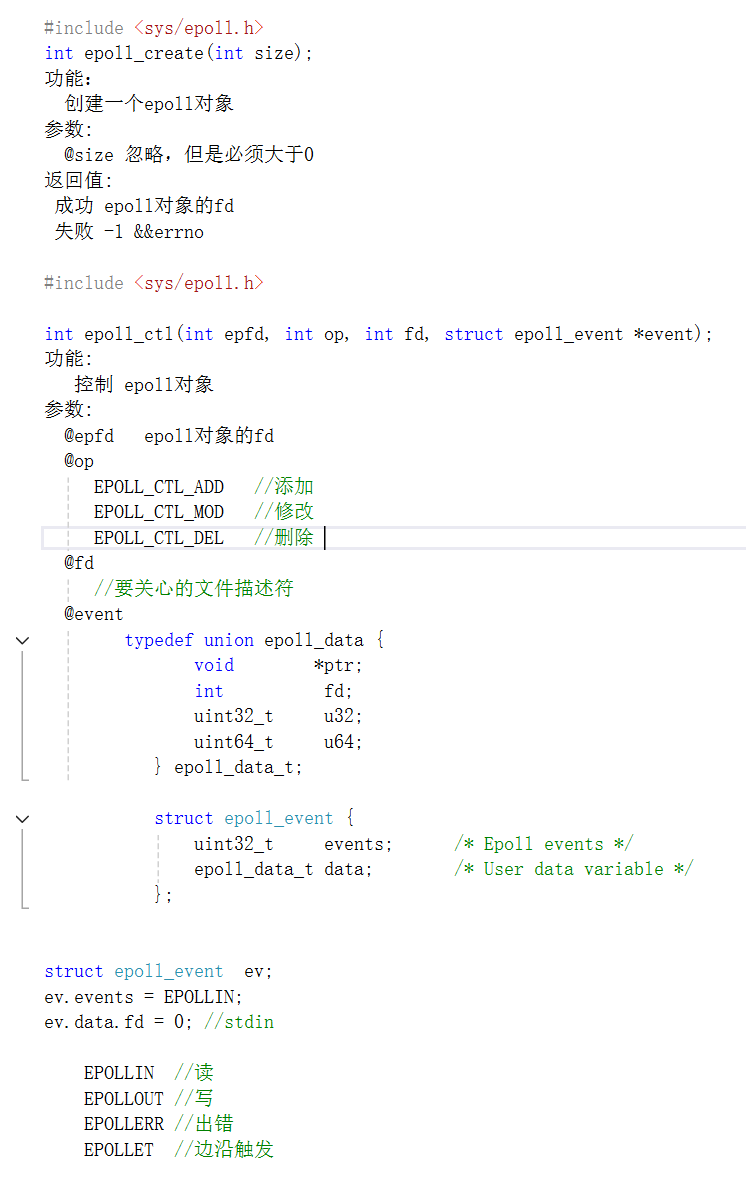Screen dimensions: 746x1190
Task: Click the //添加 comment
Action: pos(284,486)
